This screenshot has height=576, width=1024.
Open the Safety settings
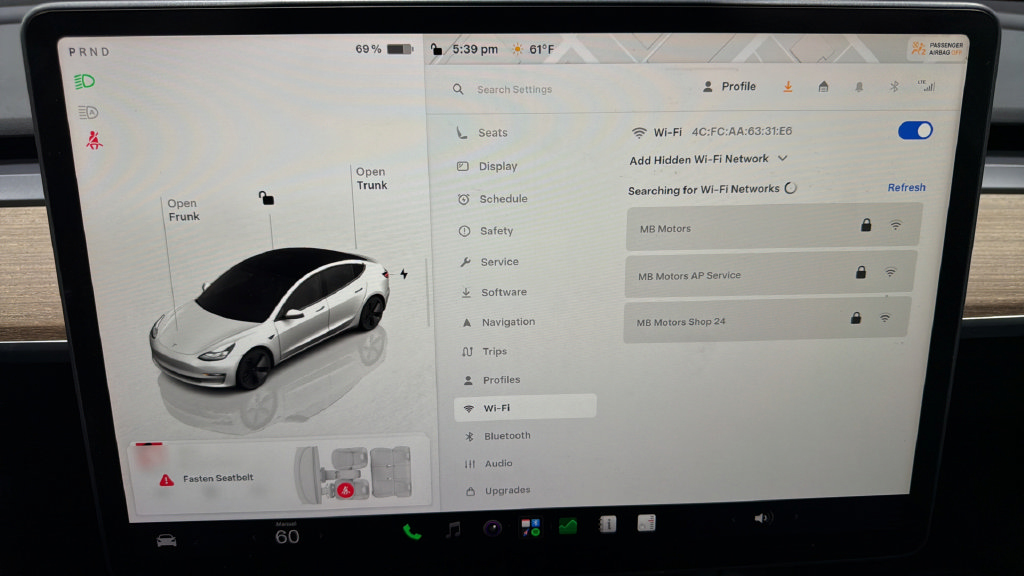click(486, 231)
